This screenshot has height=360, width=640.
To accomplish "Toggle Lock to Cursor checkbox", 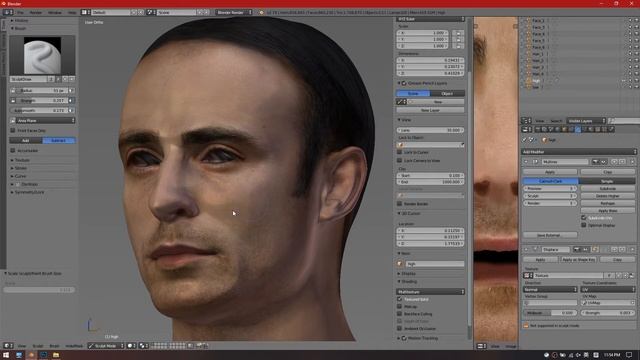I will click(400, 152).
